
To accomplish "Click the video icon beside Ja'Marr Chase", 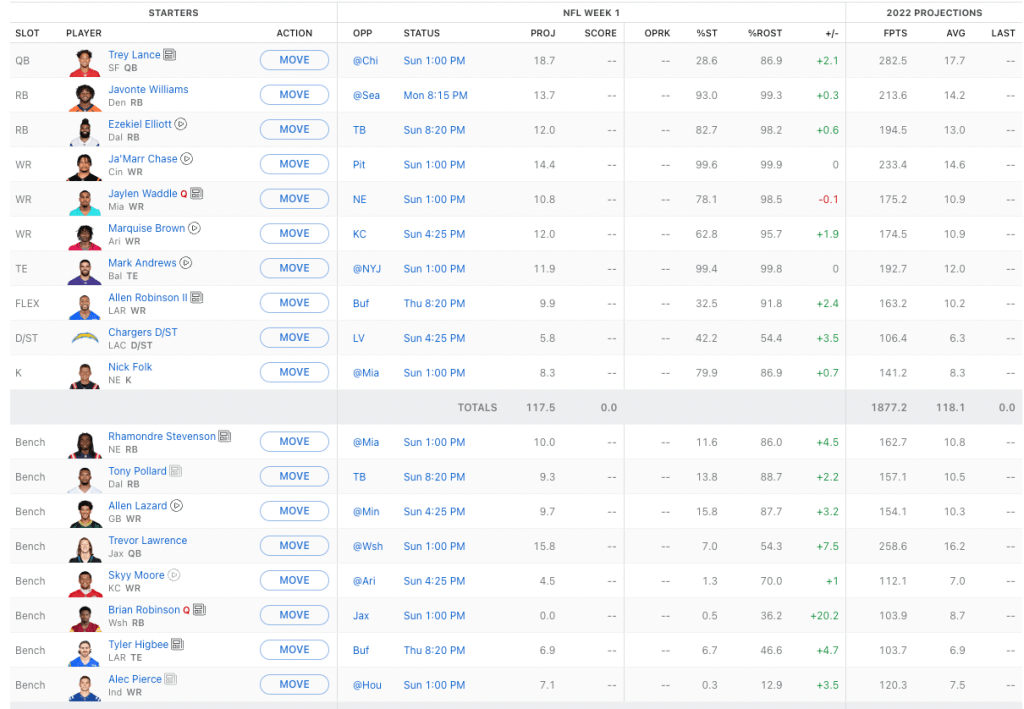I will pyautogui.click(x=187, y=159).
